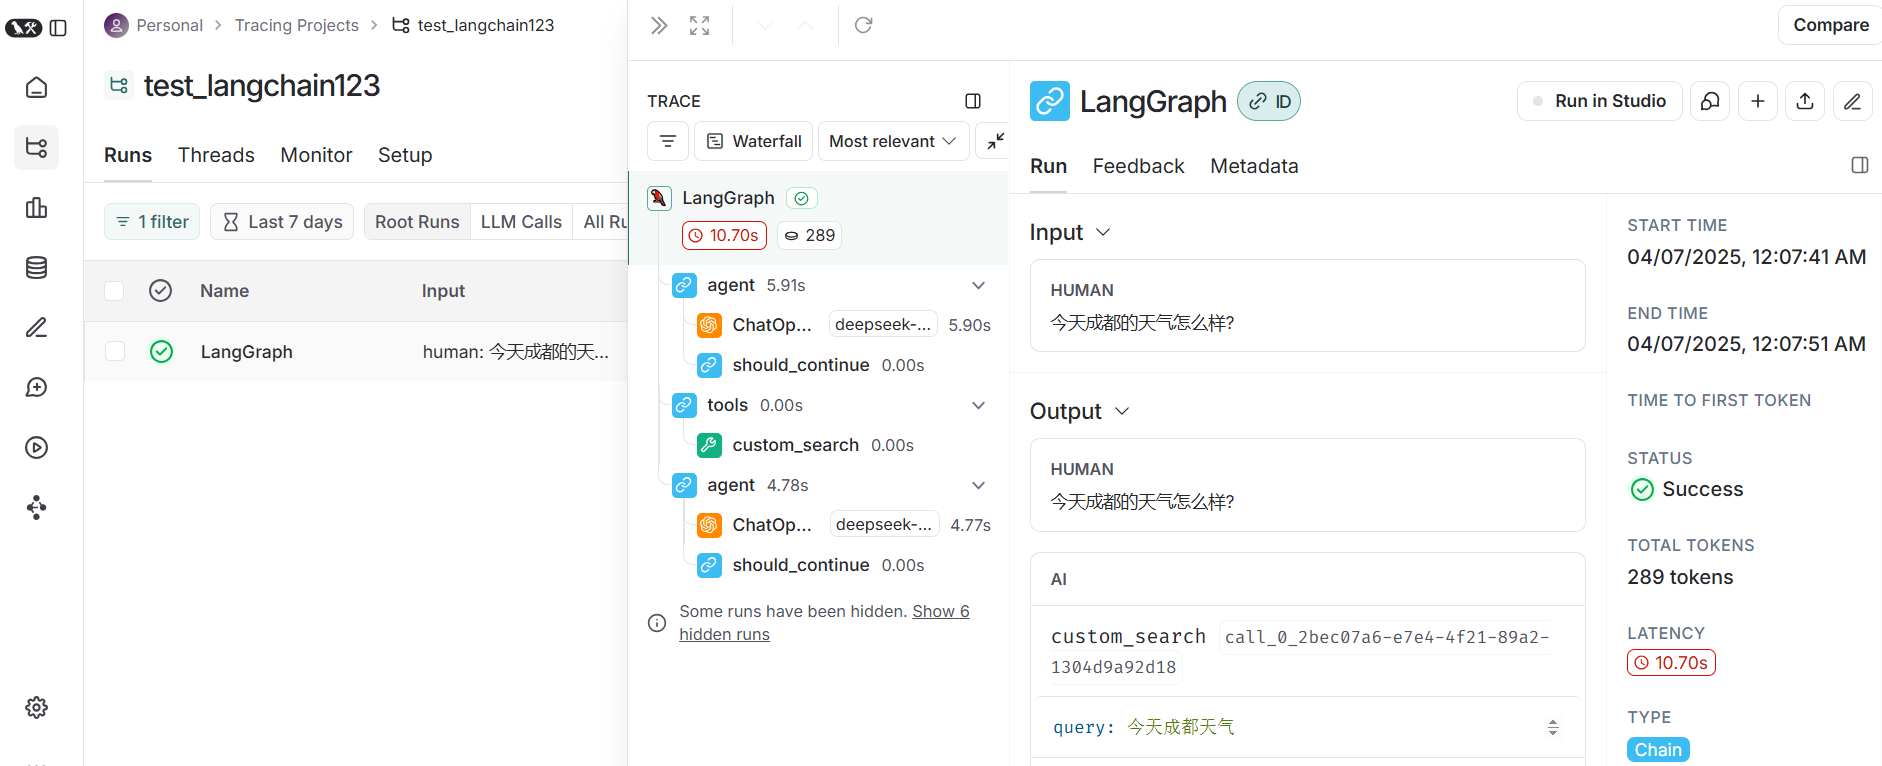Image resolution: width=1882 pixels, height=766 pixels.
Task: Open the 1 filter button
Action: (152, 222)
